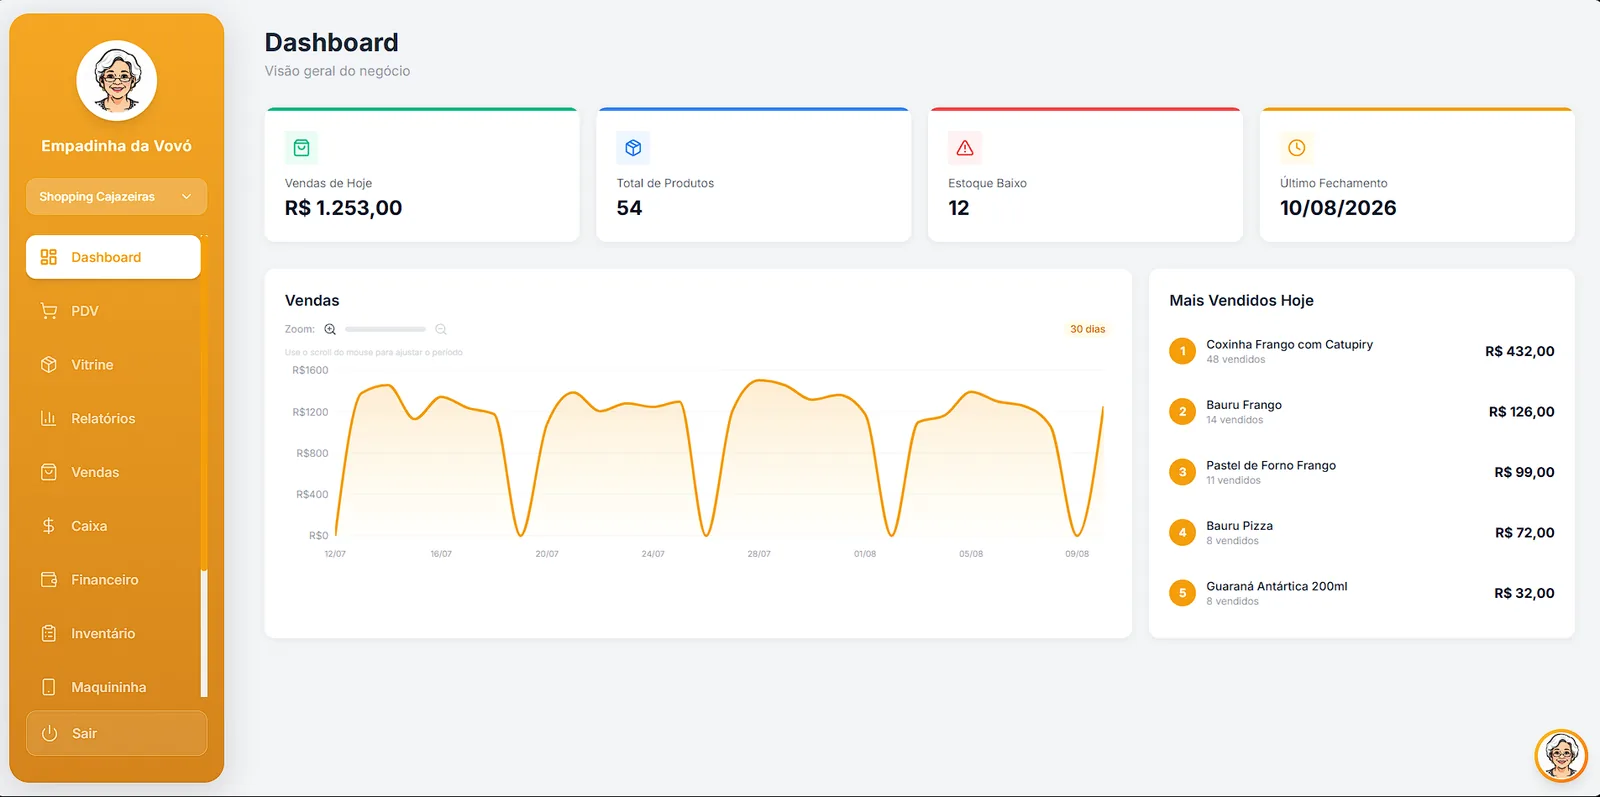Click the Maquininha card machine icon
Image resolution: width=1600 pixels, height=797 pixels.
click(49, 687)
